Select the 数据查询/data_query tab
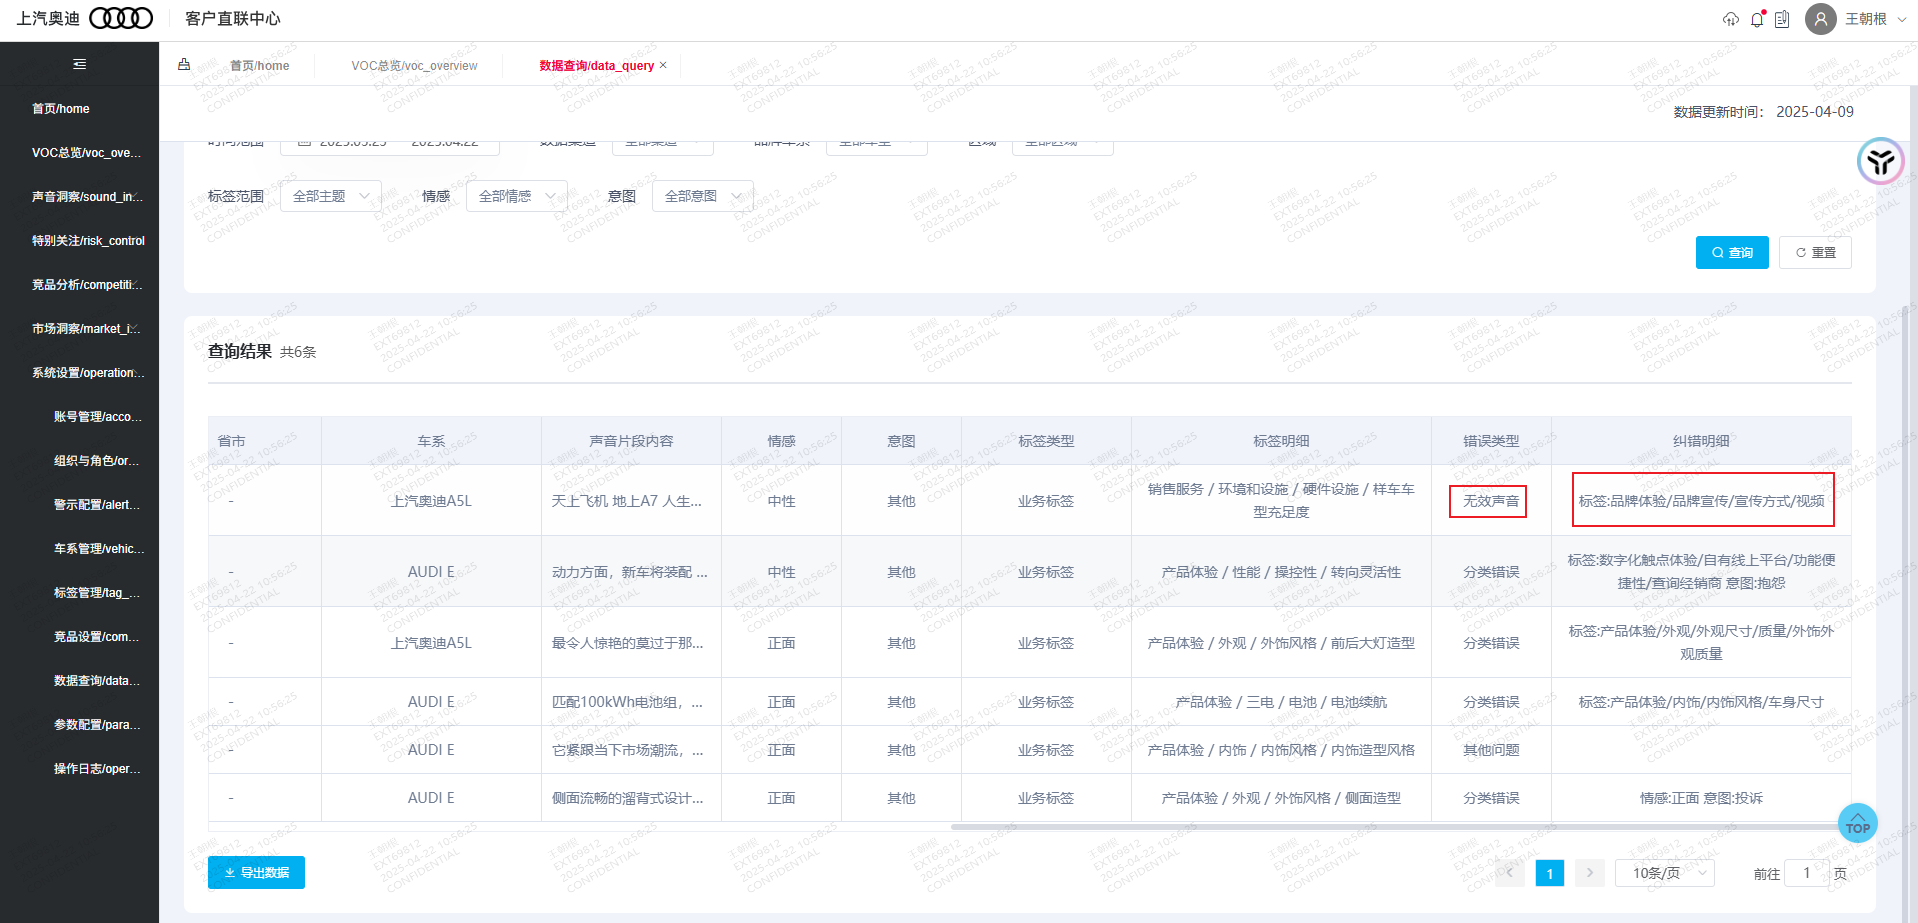1918x923 pixels. [x=597, y=66]
